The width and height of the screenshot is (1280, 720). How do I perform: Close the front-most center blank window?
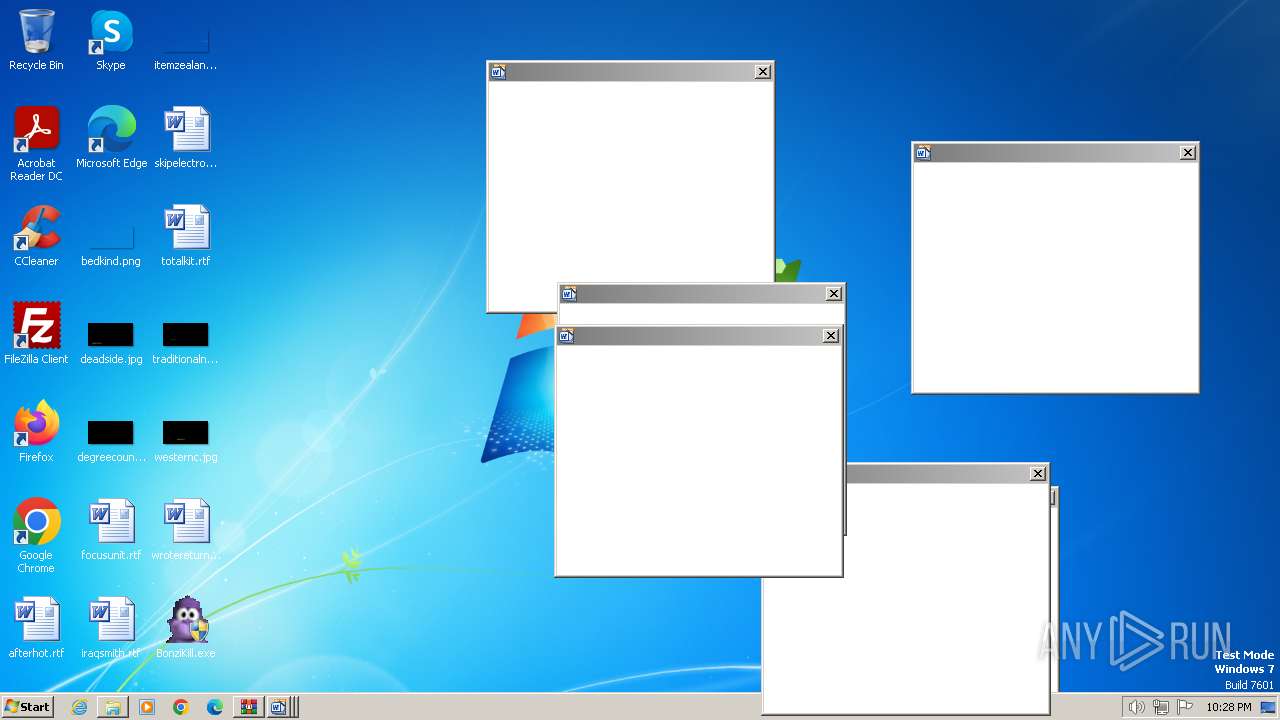(831, 335)
